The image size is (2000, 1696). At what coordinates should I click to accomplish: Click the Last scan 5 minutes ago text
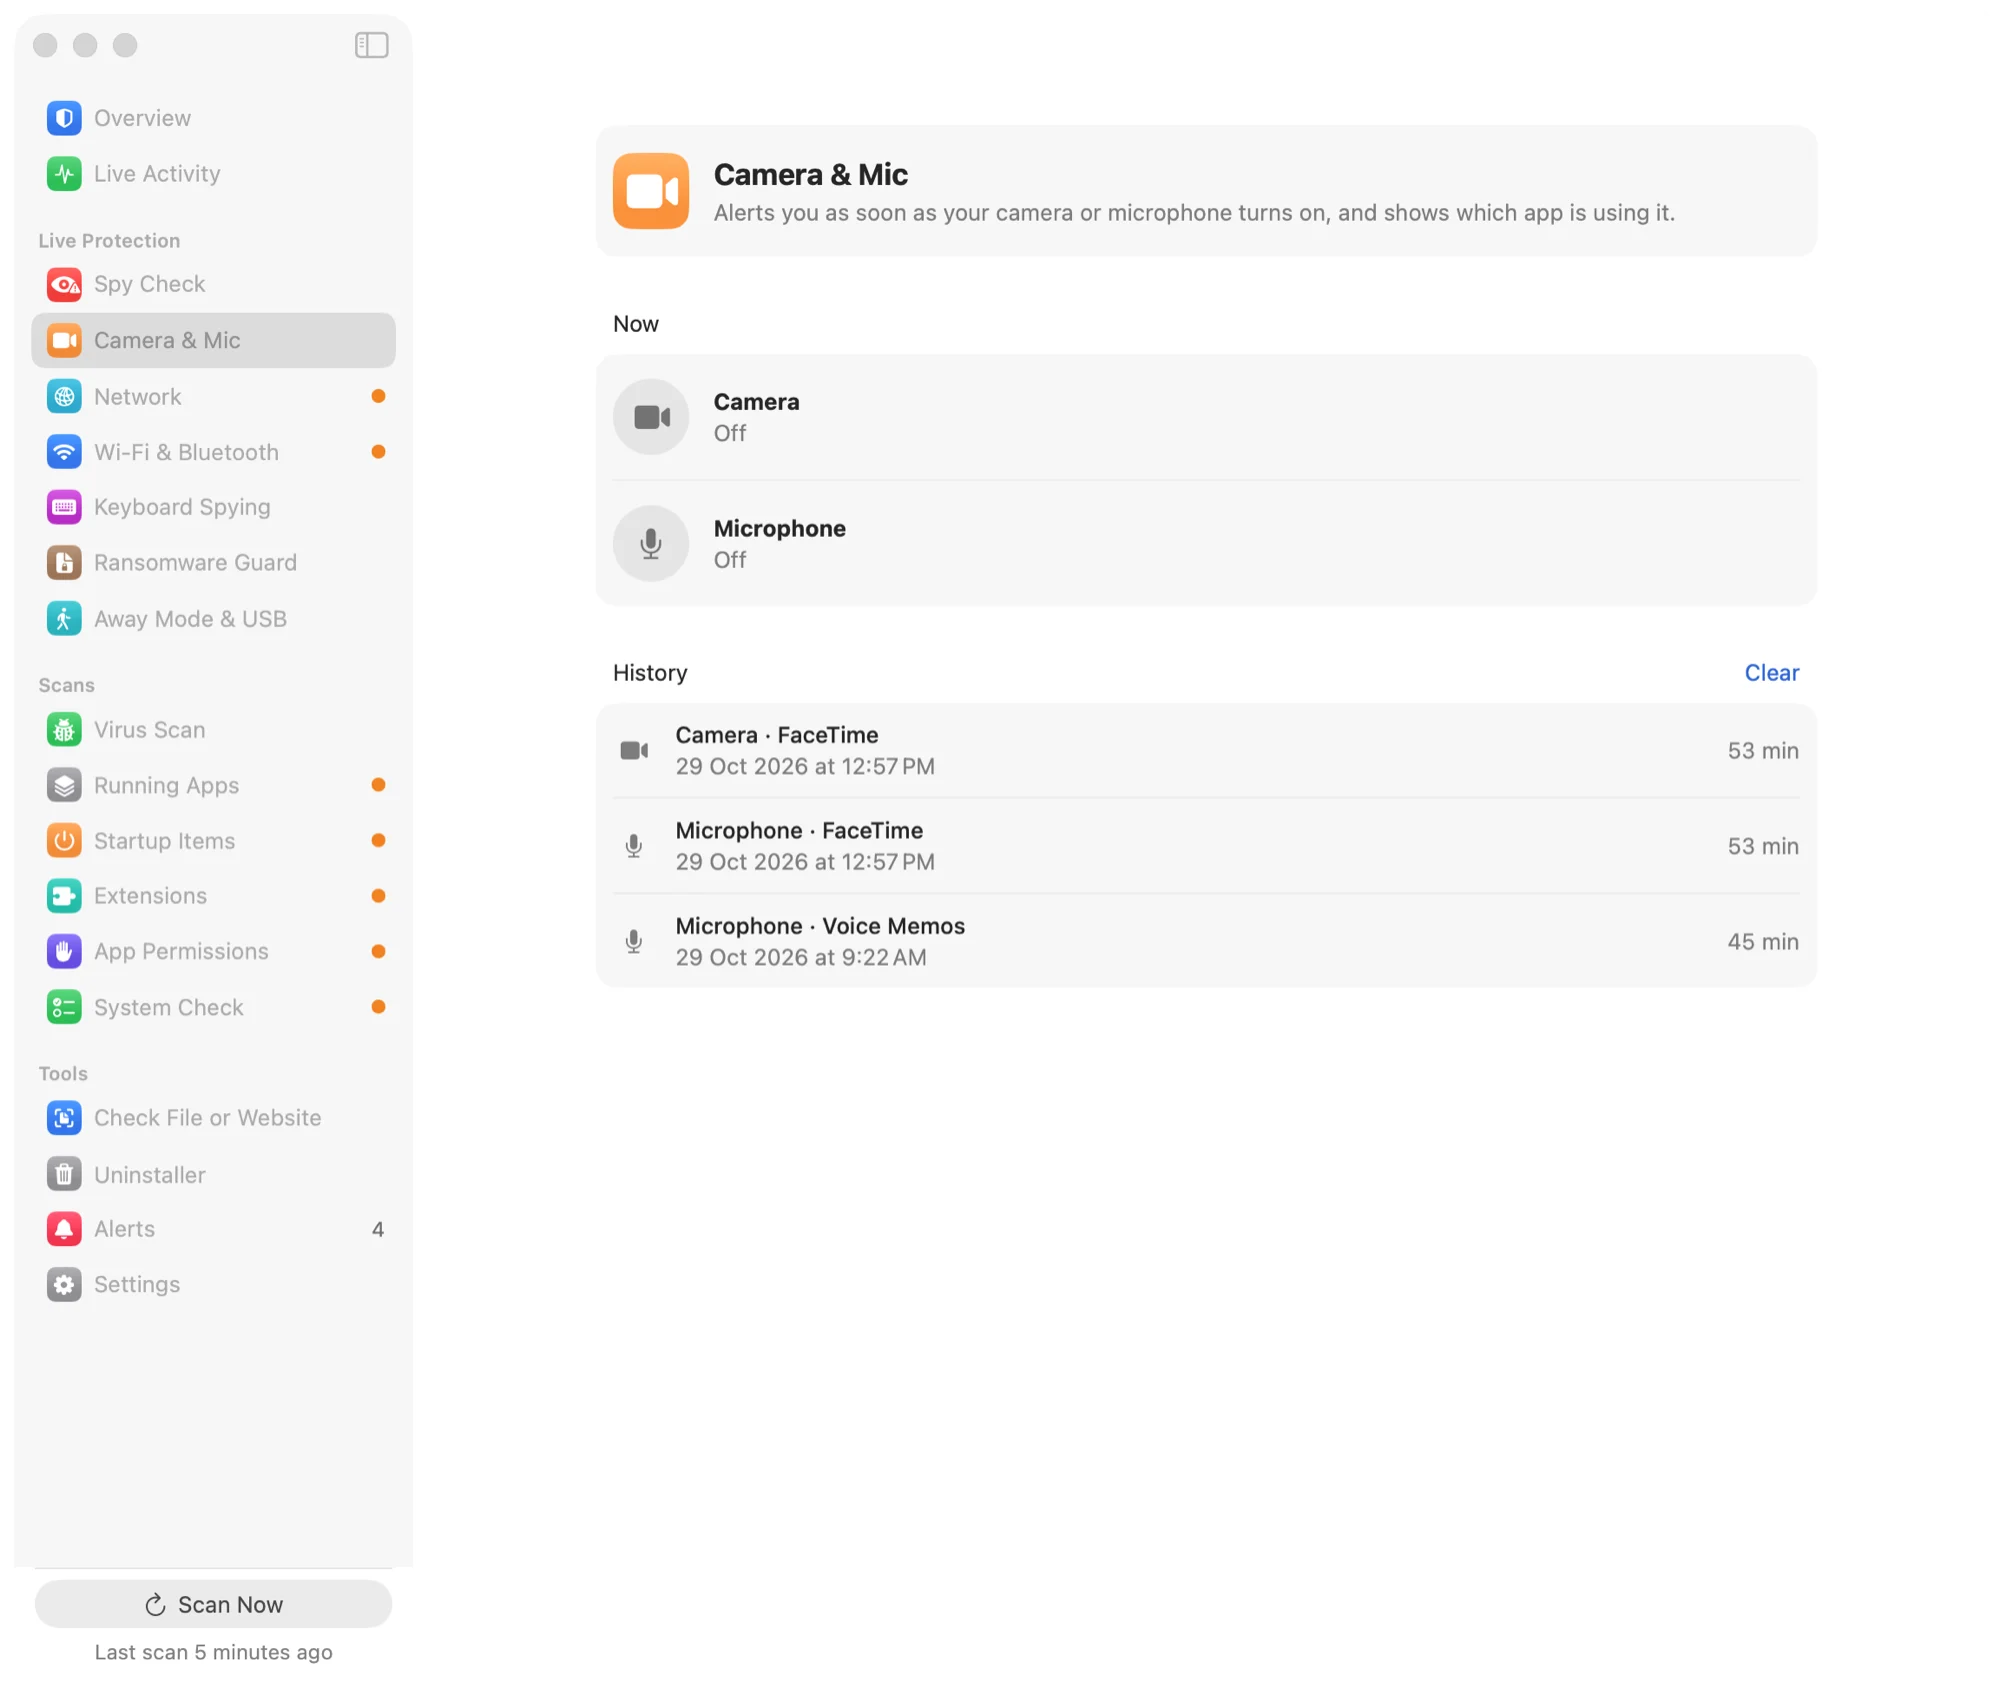[213, 1653]
